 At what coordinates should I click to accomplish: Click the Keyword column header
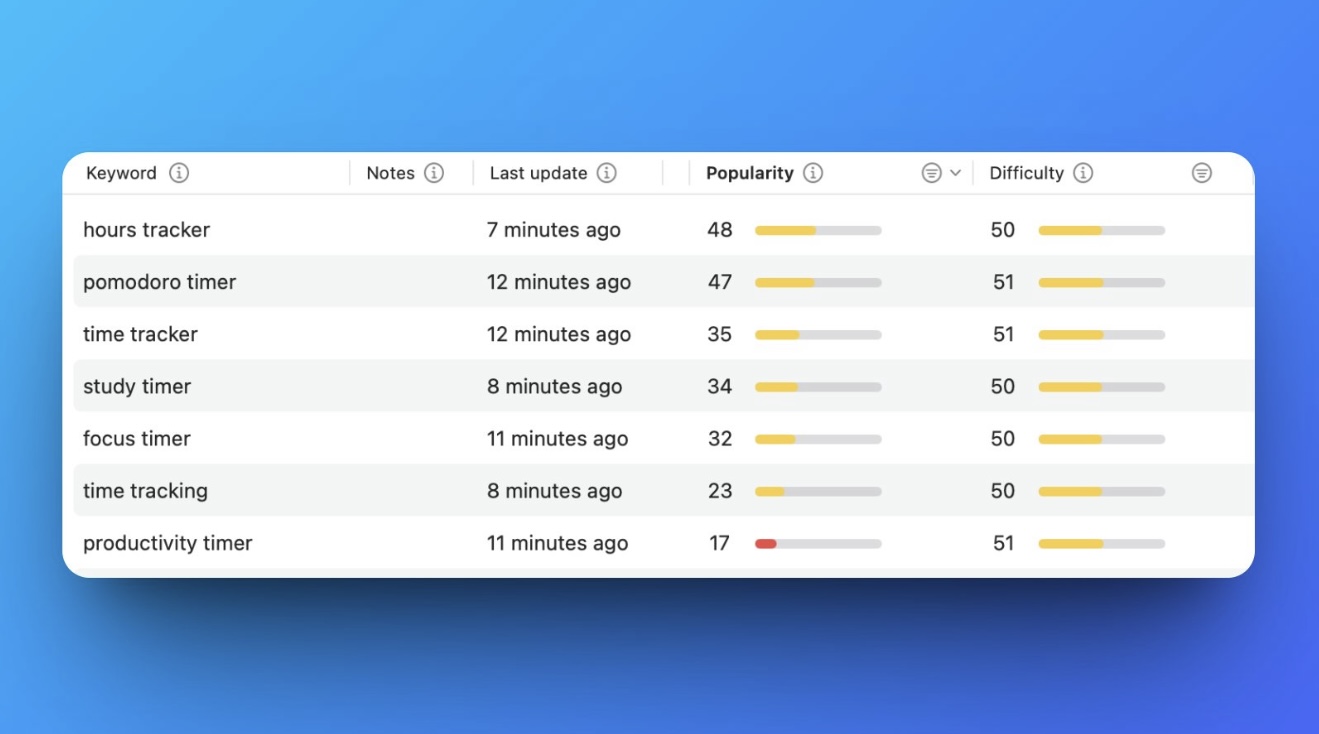pos(121,173)
